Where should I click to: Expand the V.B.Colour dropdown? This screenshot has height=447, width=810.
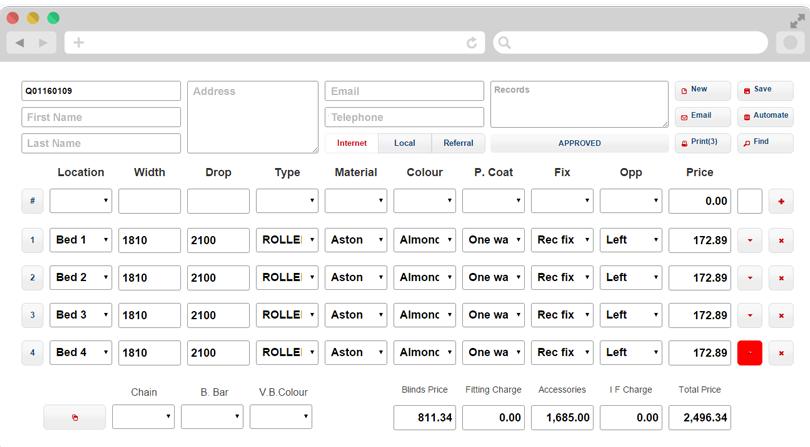click(281, 417)
